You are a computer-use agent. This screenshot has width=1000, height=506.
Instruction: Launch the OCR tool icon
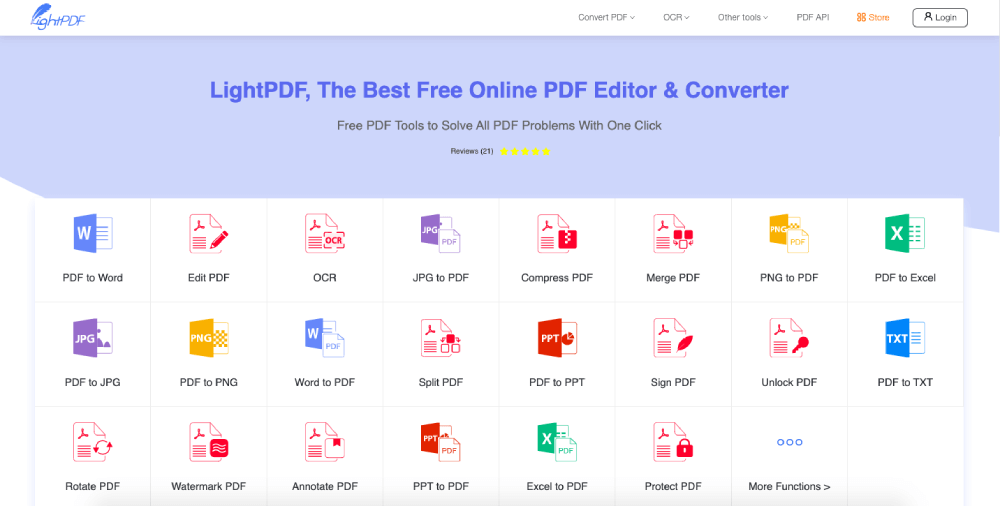tap(325, 234)
